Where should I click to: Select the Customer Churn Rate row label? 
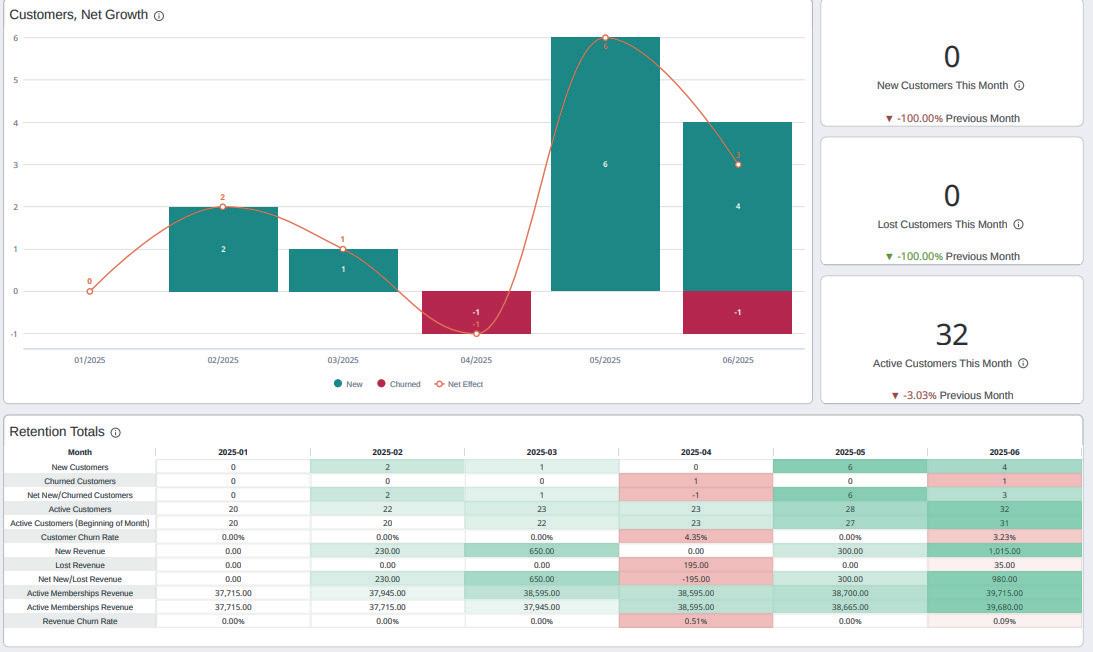(79, 538)
